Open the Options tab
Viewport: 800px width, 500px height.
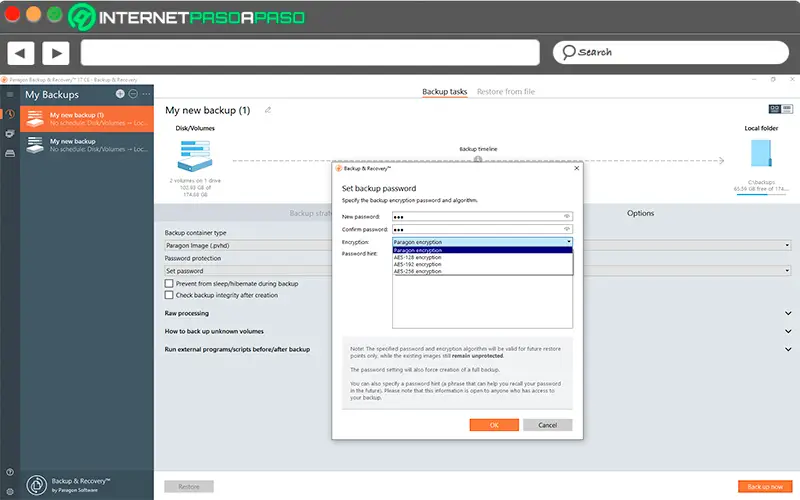[x=640, y=213]
